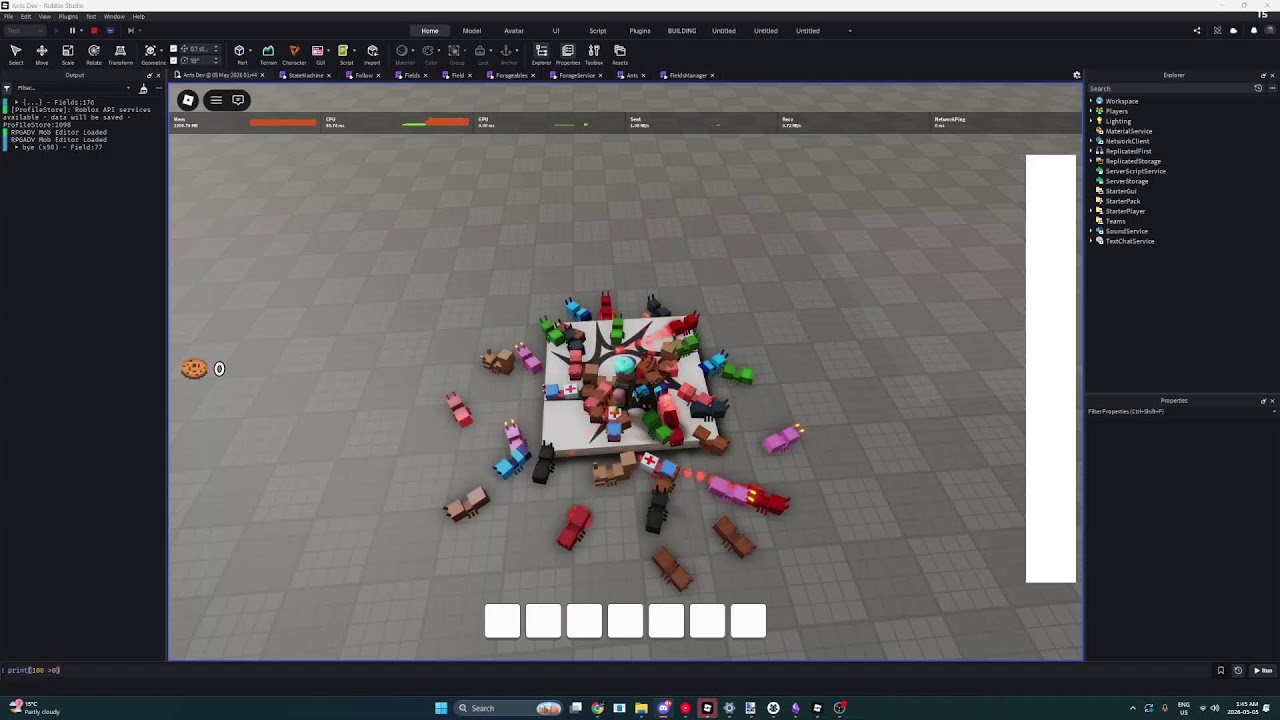Select ServerScriptService in Explorer

(1135, 171)
